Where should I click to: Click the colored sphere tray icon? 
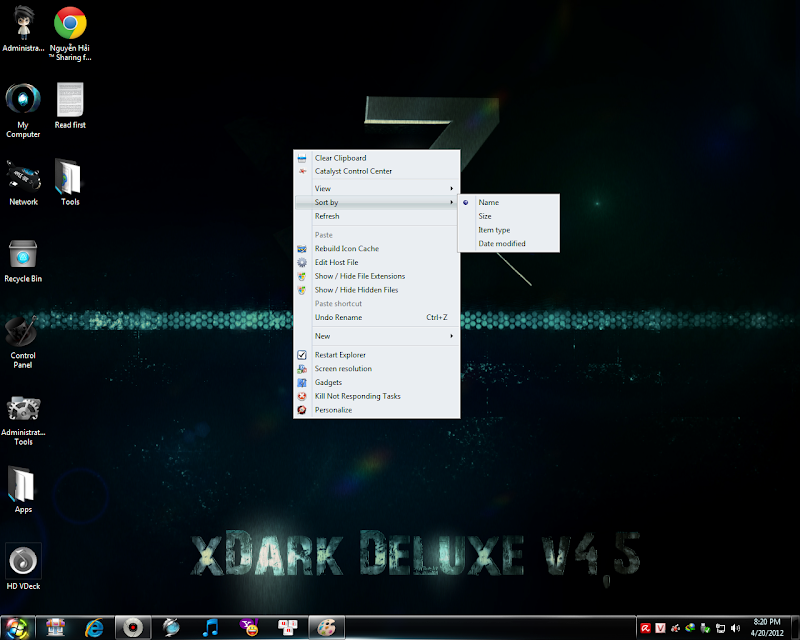point(690,628)
